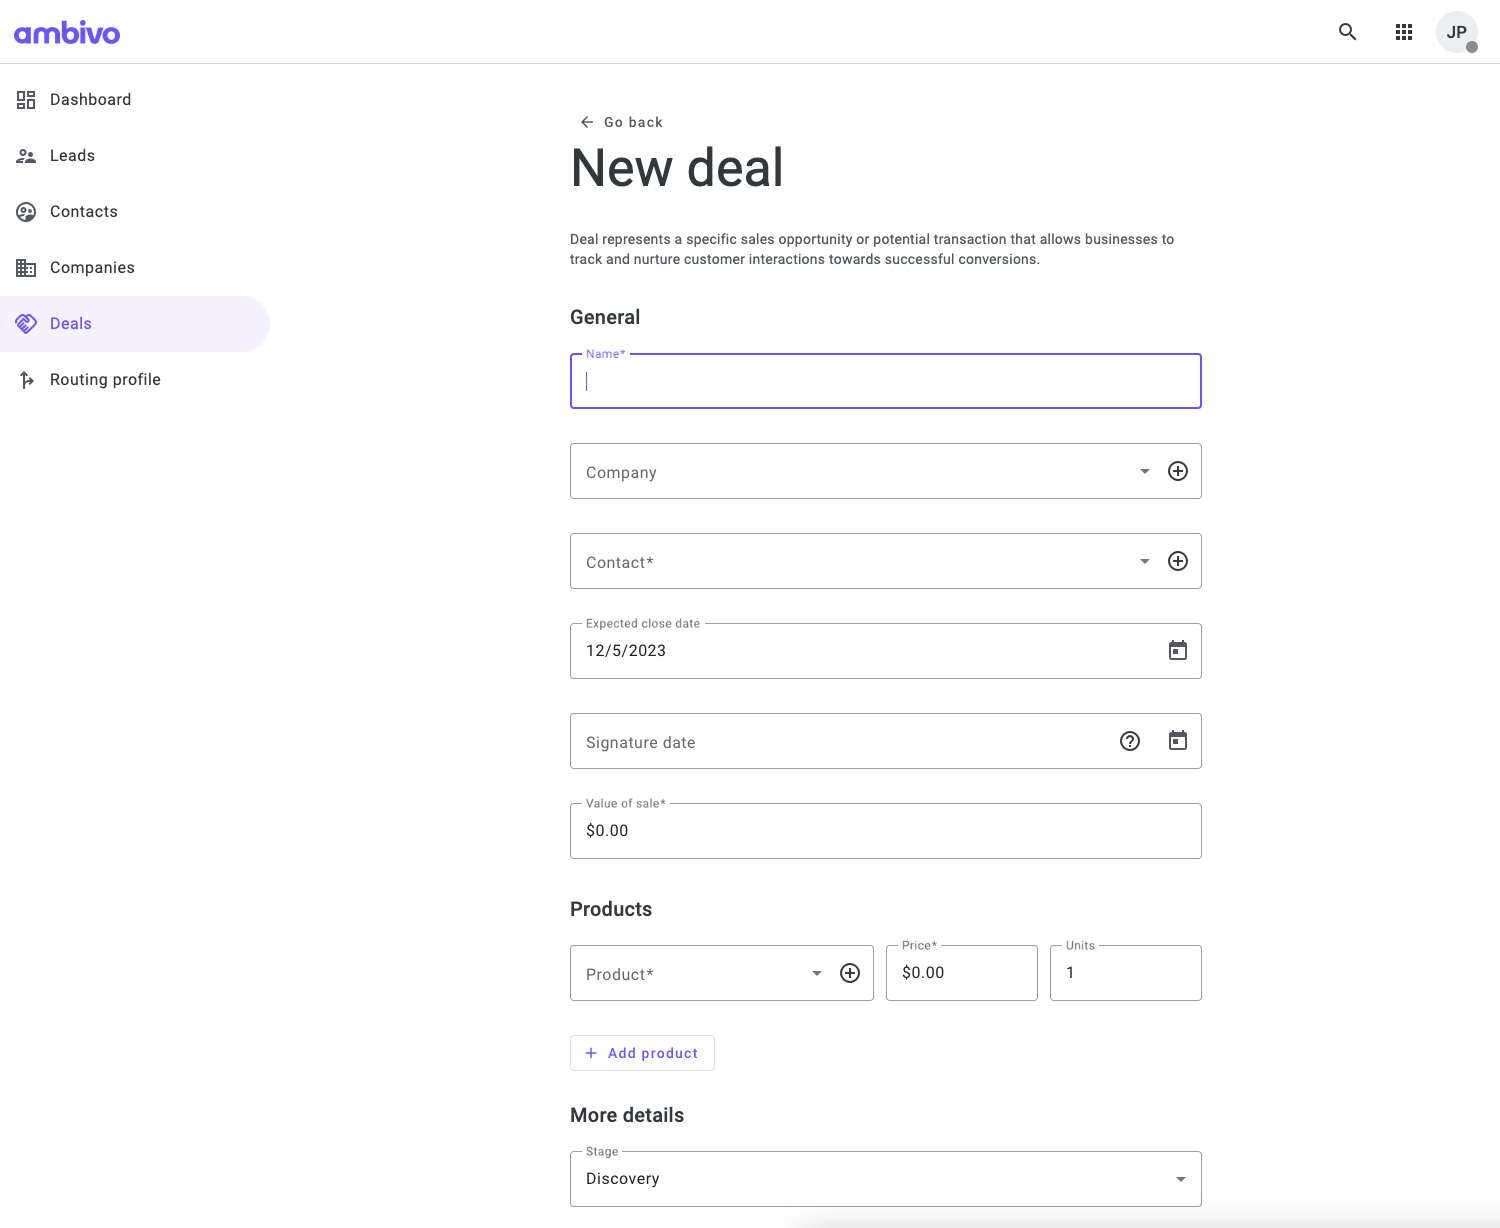Open the JP user avatar menu

point(1456,32)
